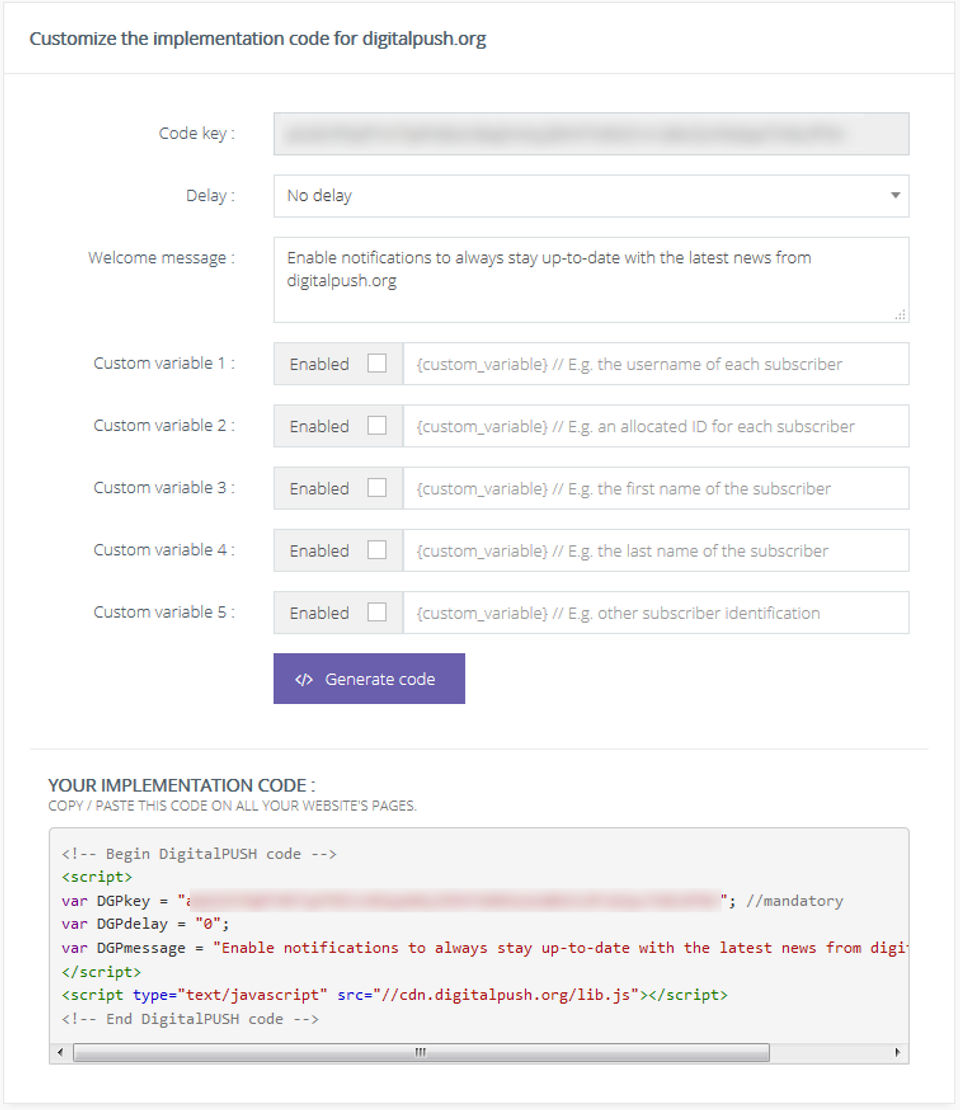Click the Custom variable 3 first name field
This screenshot has height=1110, width=960.
click(x=655, y=488)
